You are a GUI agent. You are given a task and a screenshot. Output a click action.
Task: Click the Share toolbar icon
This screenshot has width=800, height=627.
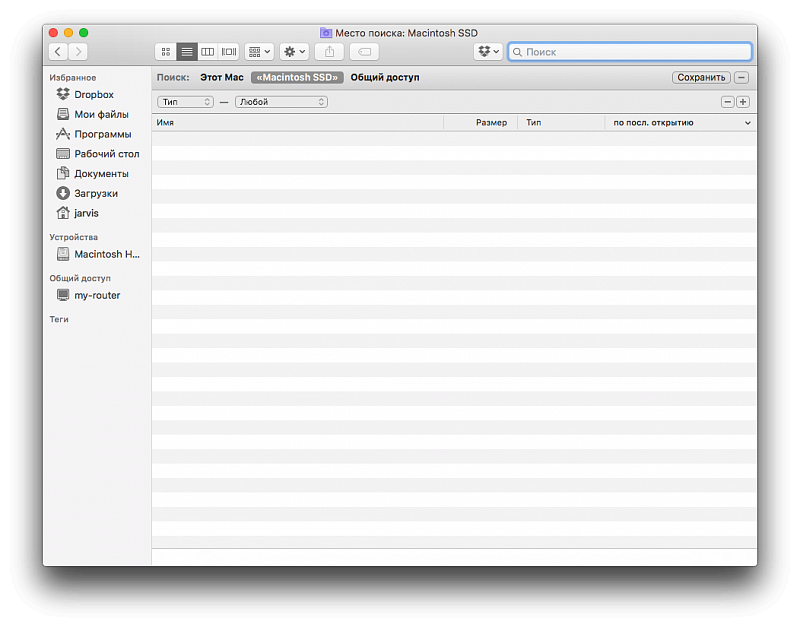tap(329, 51)
